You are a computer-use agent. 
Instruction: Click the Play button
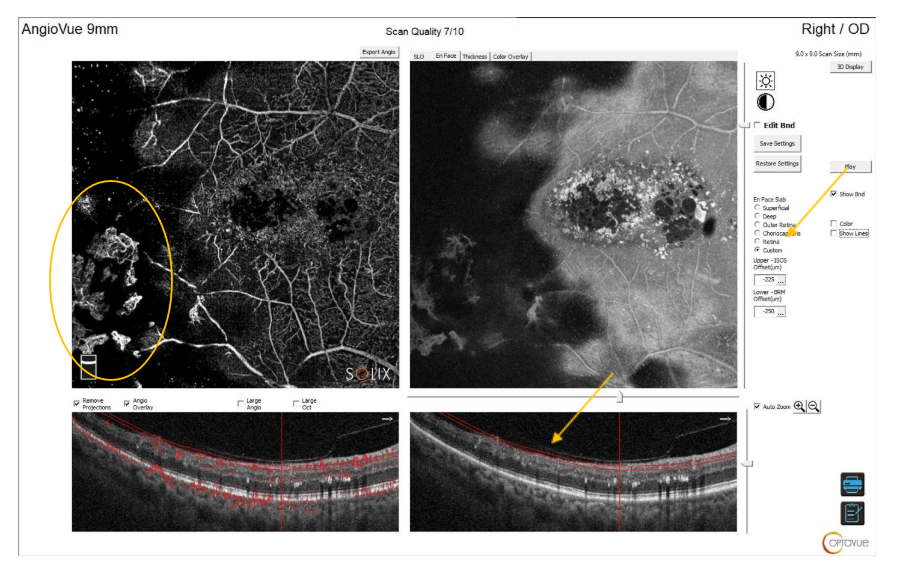[850, 167]
